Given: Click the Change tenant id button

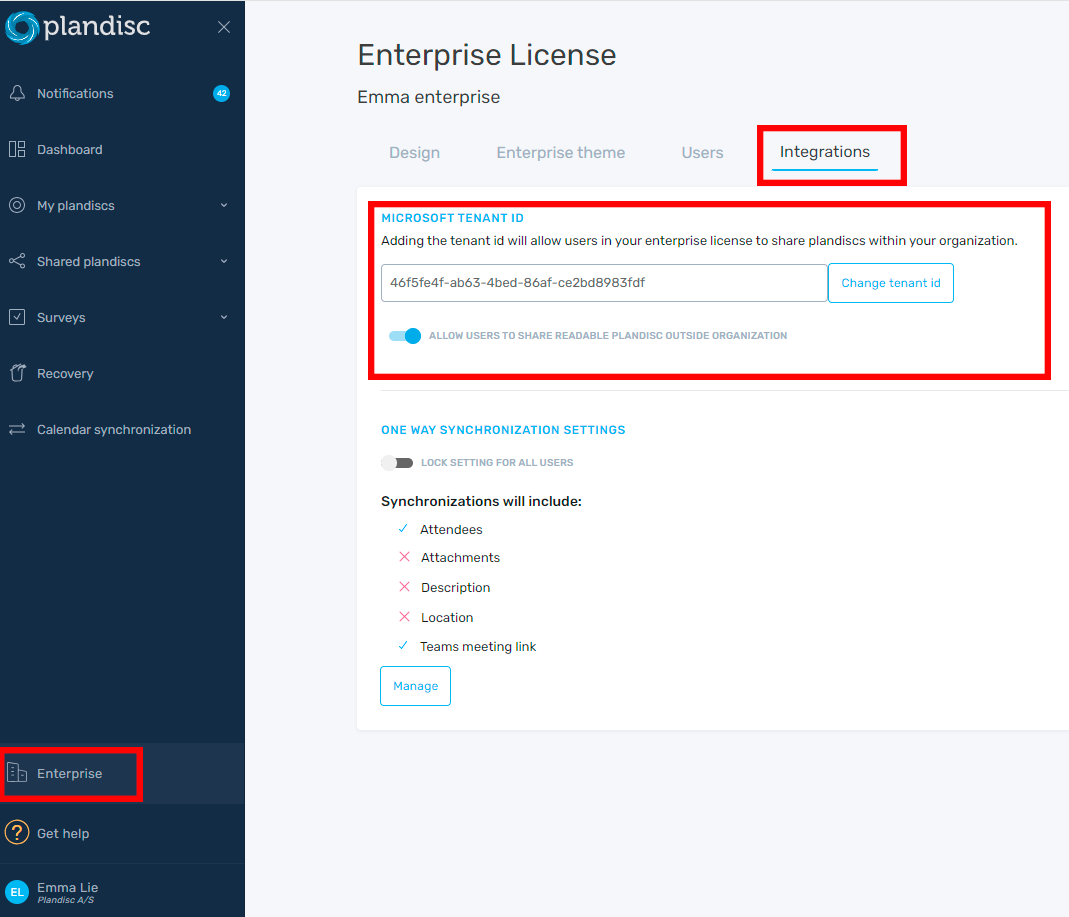Looking at the screenshot, I should (x=890, y=283).
